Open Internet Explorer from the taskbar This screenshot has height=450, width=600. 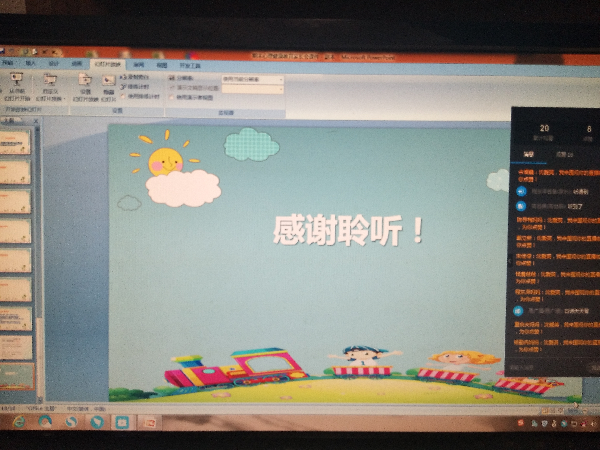coord(19,422)
